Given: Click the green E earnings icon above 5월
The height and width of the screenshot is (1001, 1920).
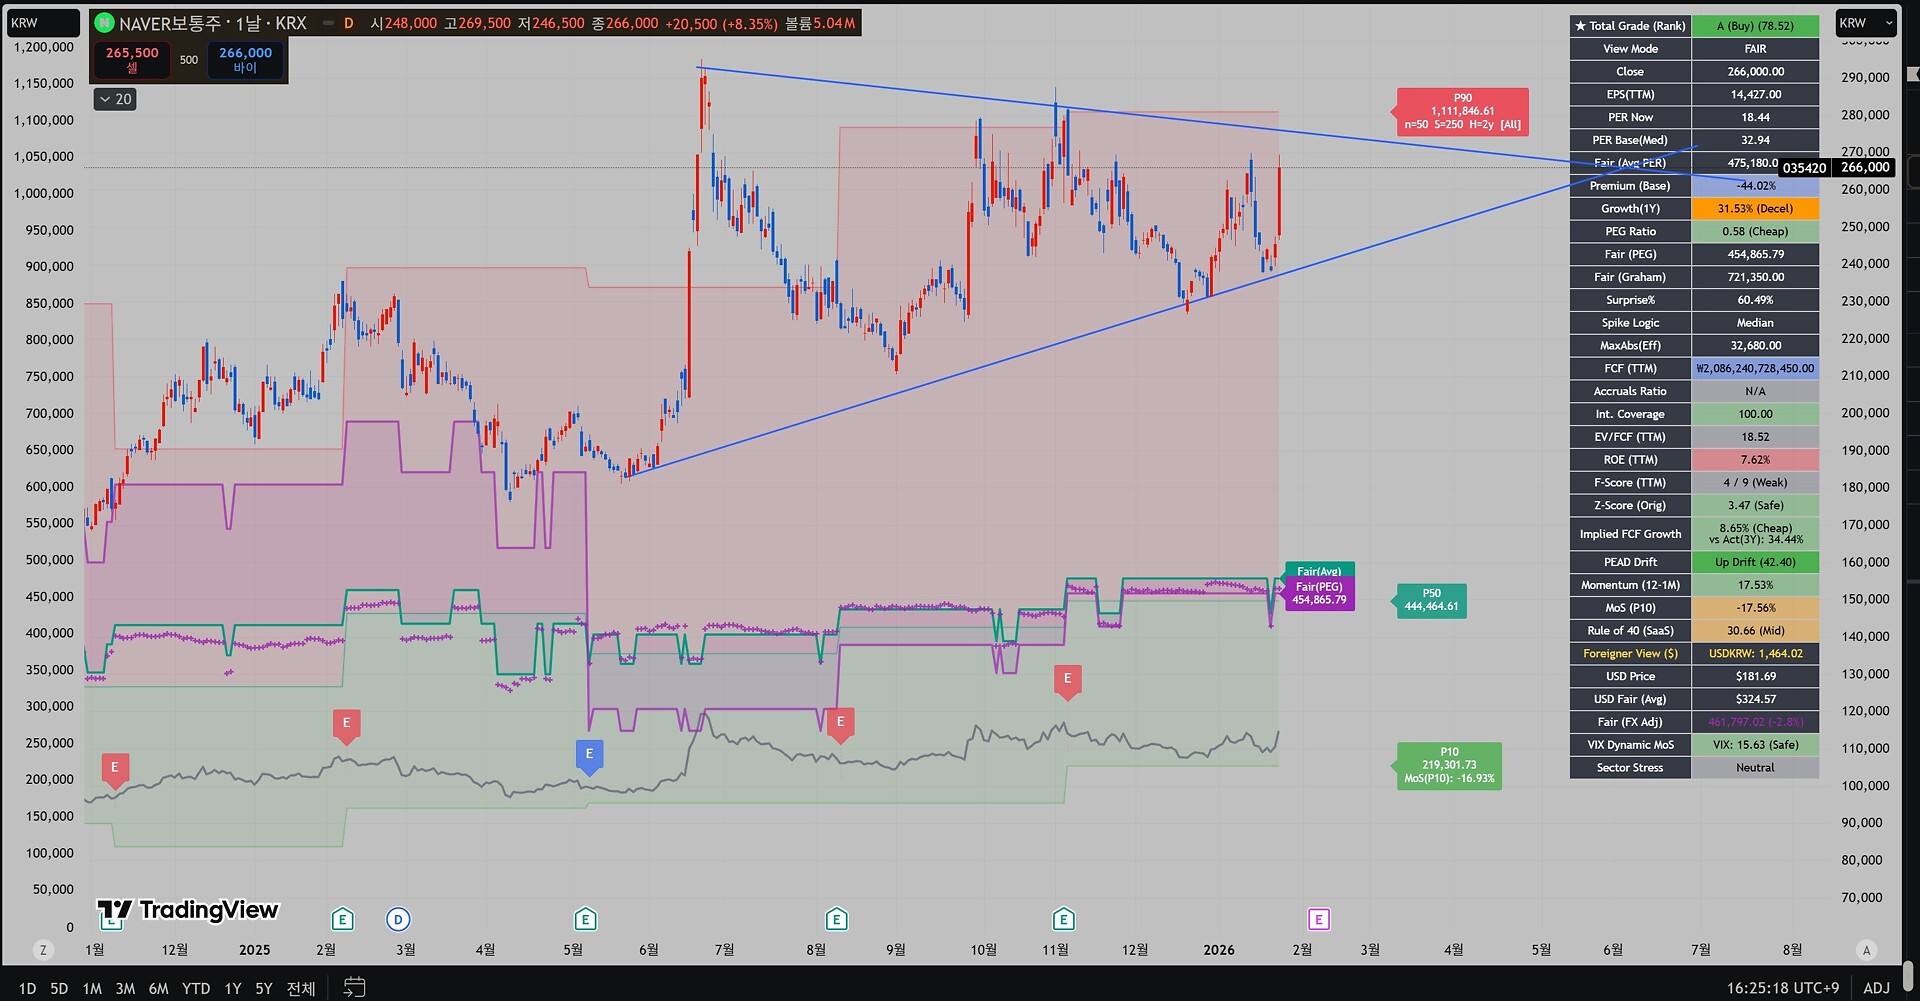Looking at the screenshot, I should tap(585, 919).
